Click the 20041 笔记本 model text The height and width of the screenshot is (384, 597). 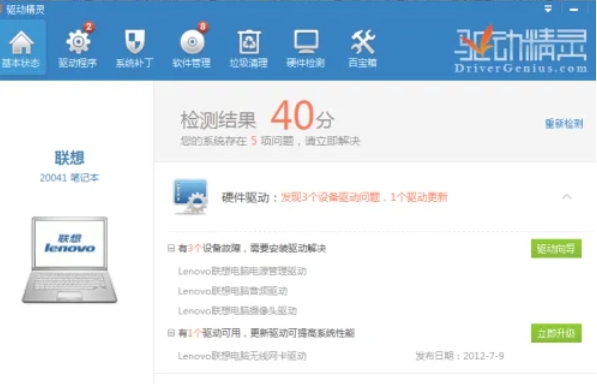(x=69, y=178)
